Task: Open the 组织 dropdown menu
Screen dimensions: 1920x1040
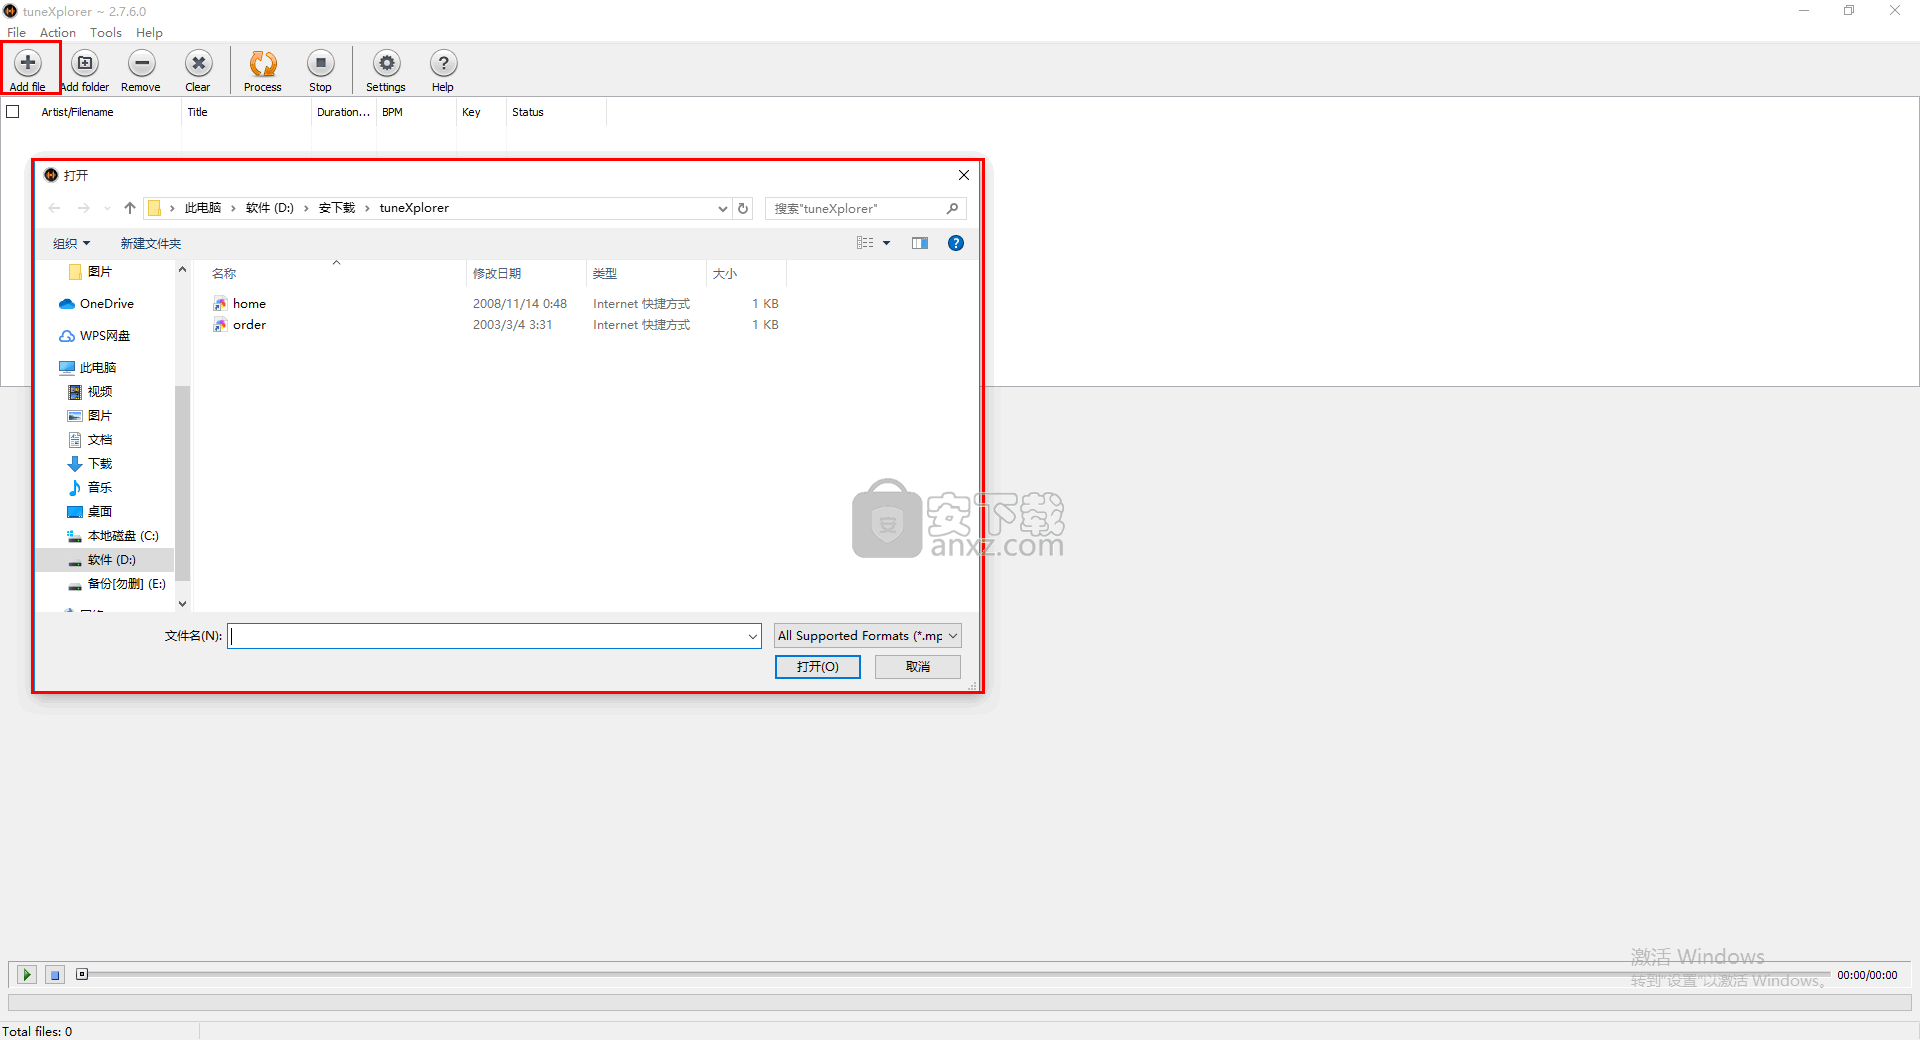Action: [x=71, y=243]
